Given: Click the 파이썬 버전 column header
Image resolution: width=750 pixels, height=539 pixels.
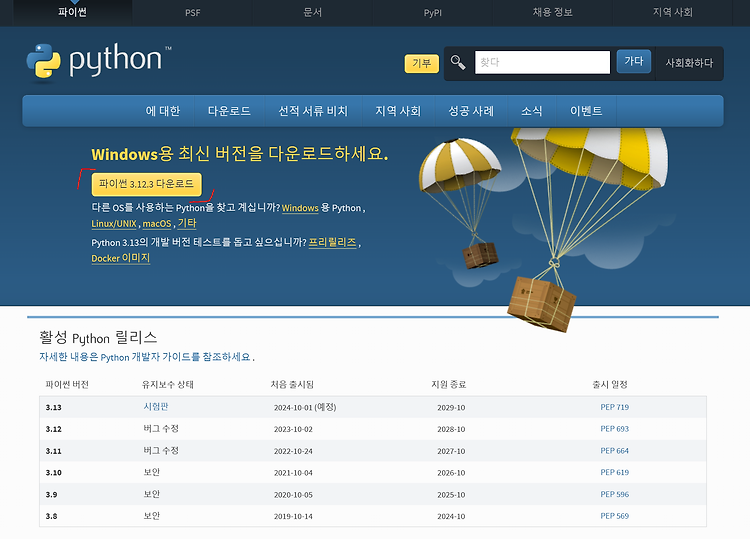Looking at the screenshot, I should [x=67, y=385].
